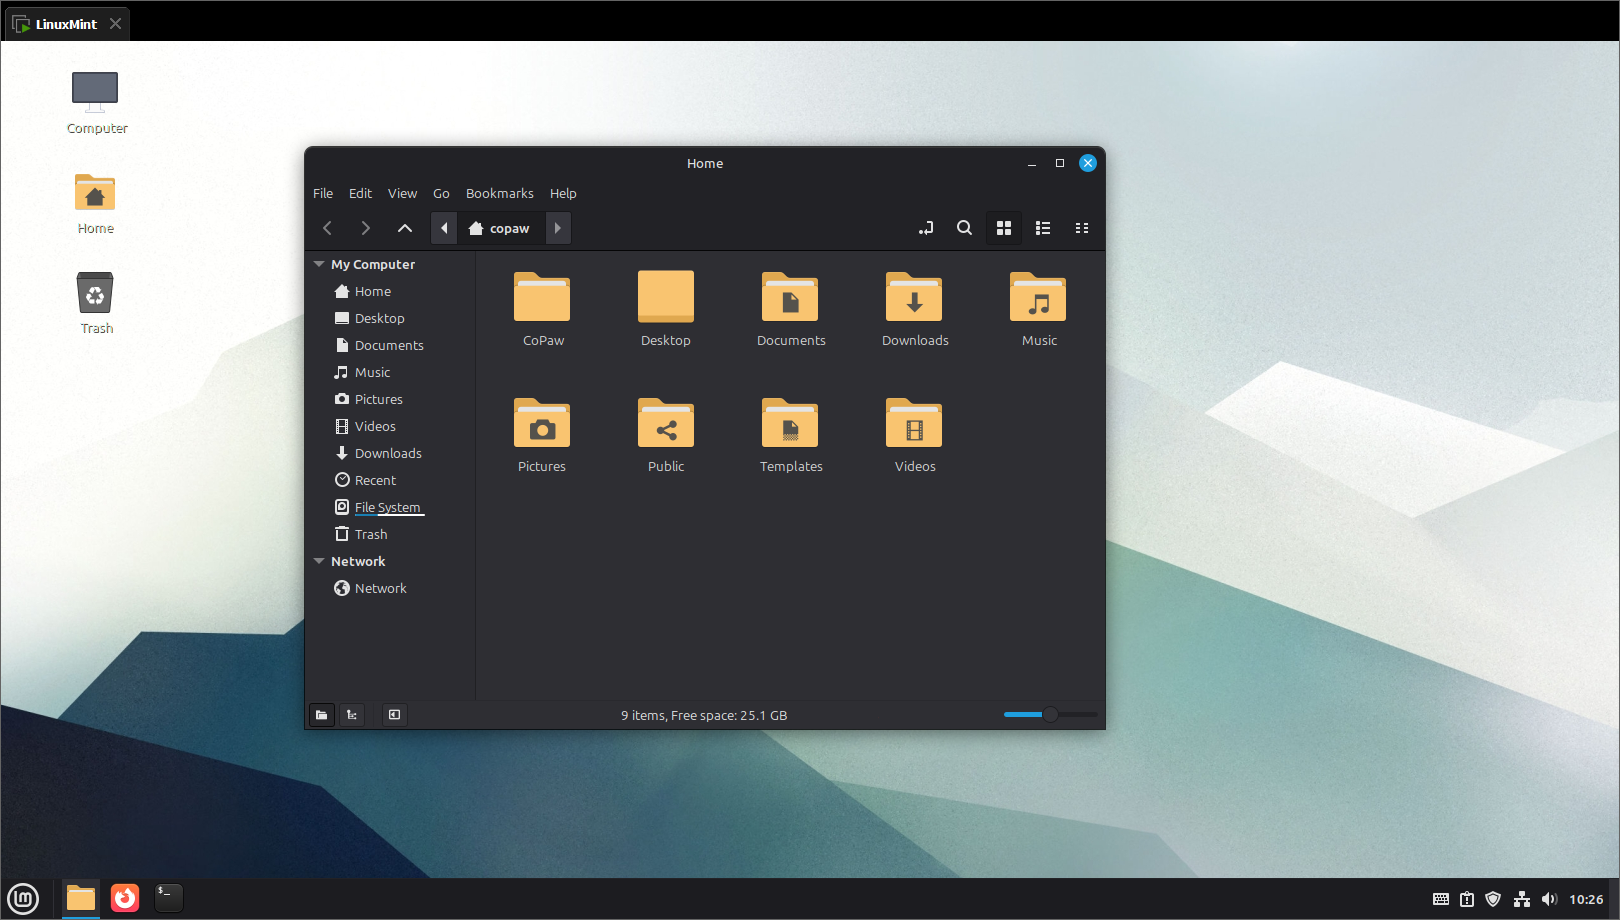Click the search magnifier icon in toolbar
The width and height of the screenshot is (1620, 920).
[x=964, y=228]
